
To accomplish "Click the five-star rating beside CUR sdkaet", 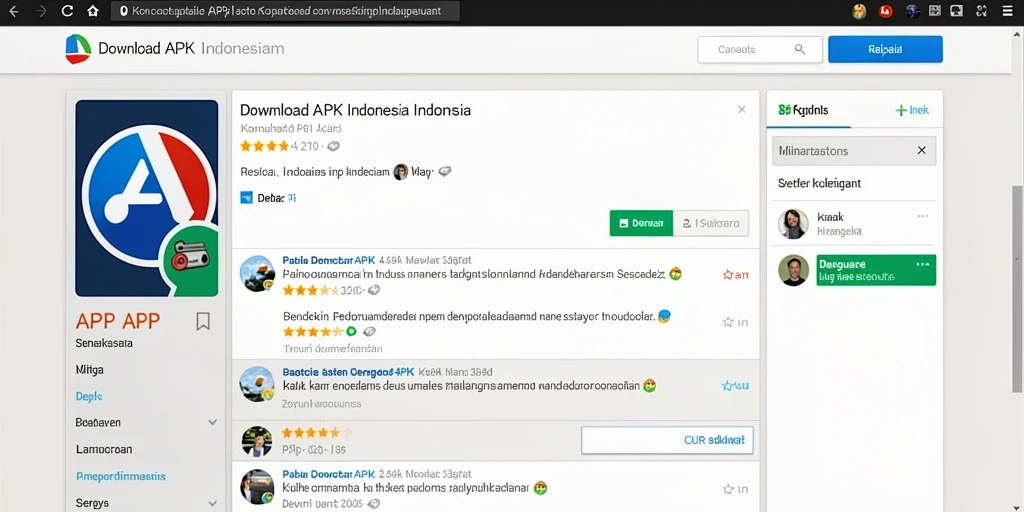I will coord(317,432).
